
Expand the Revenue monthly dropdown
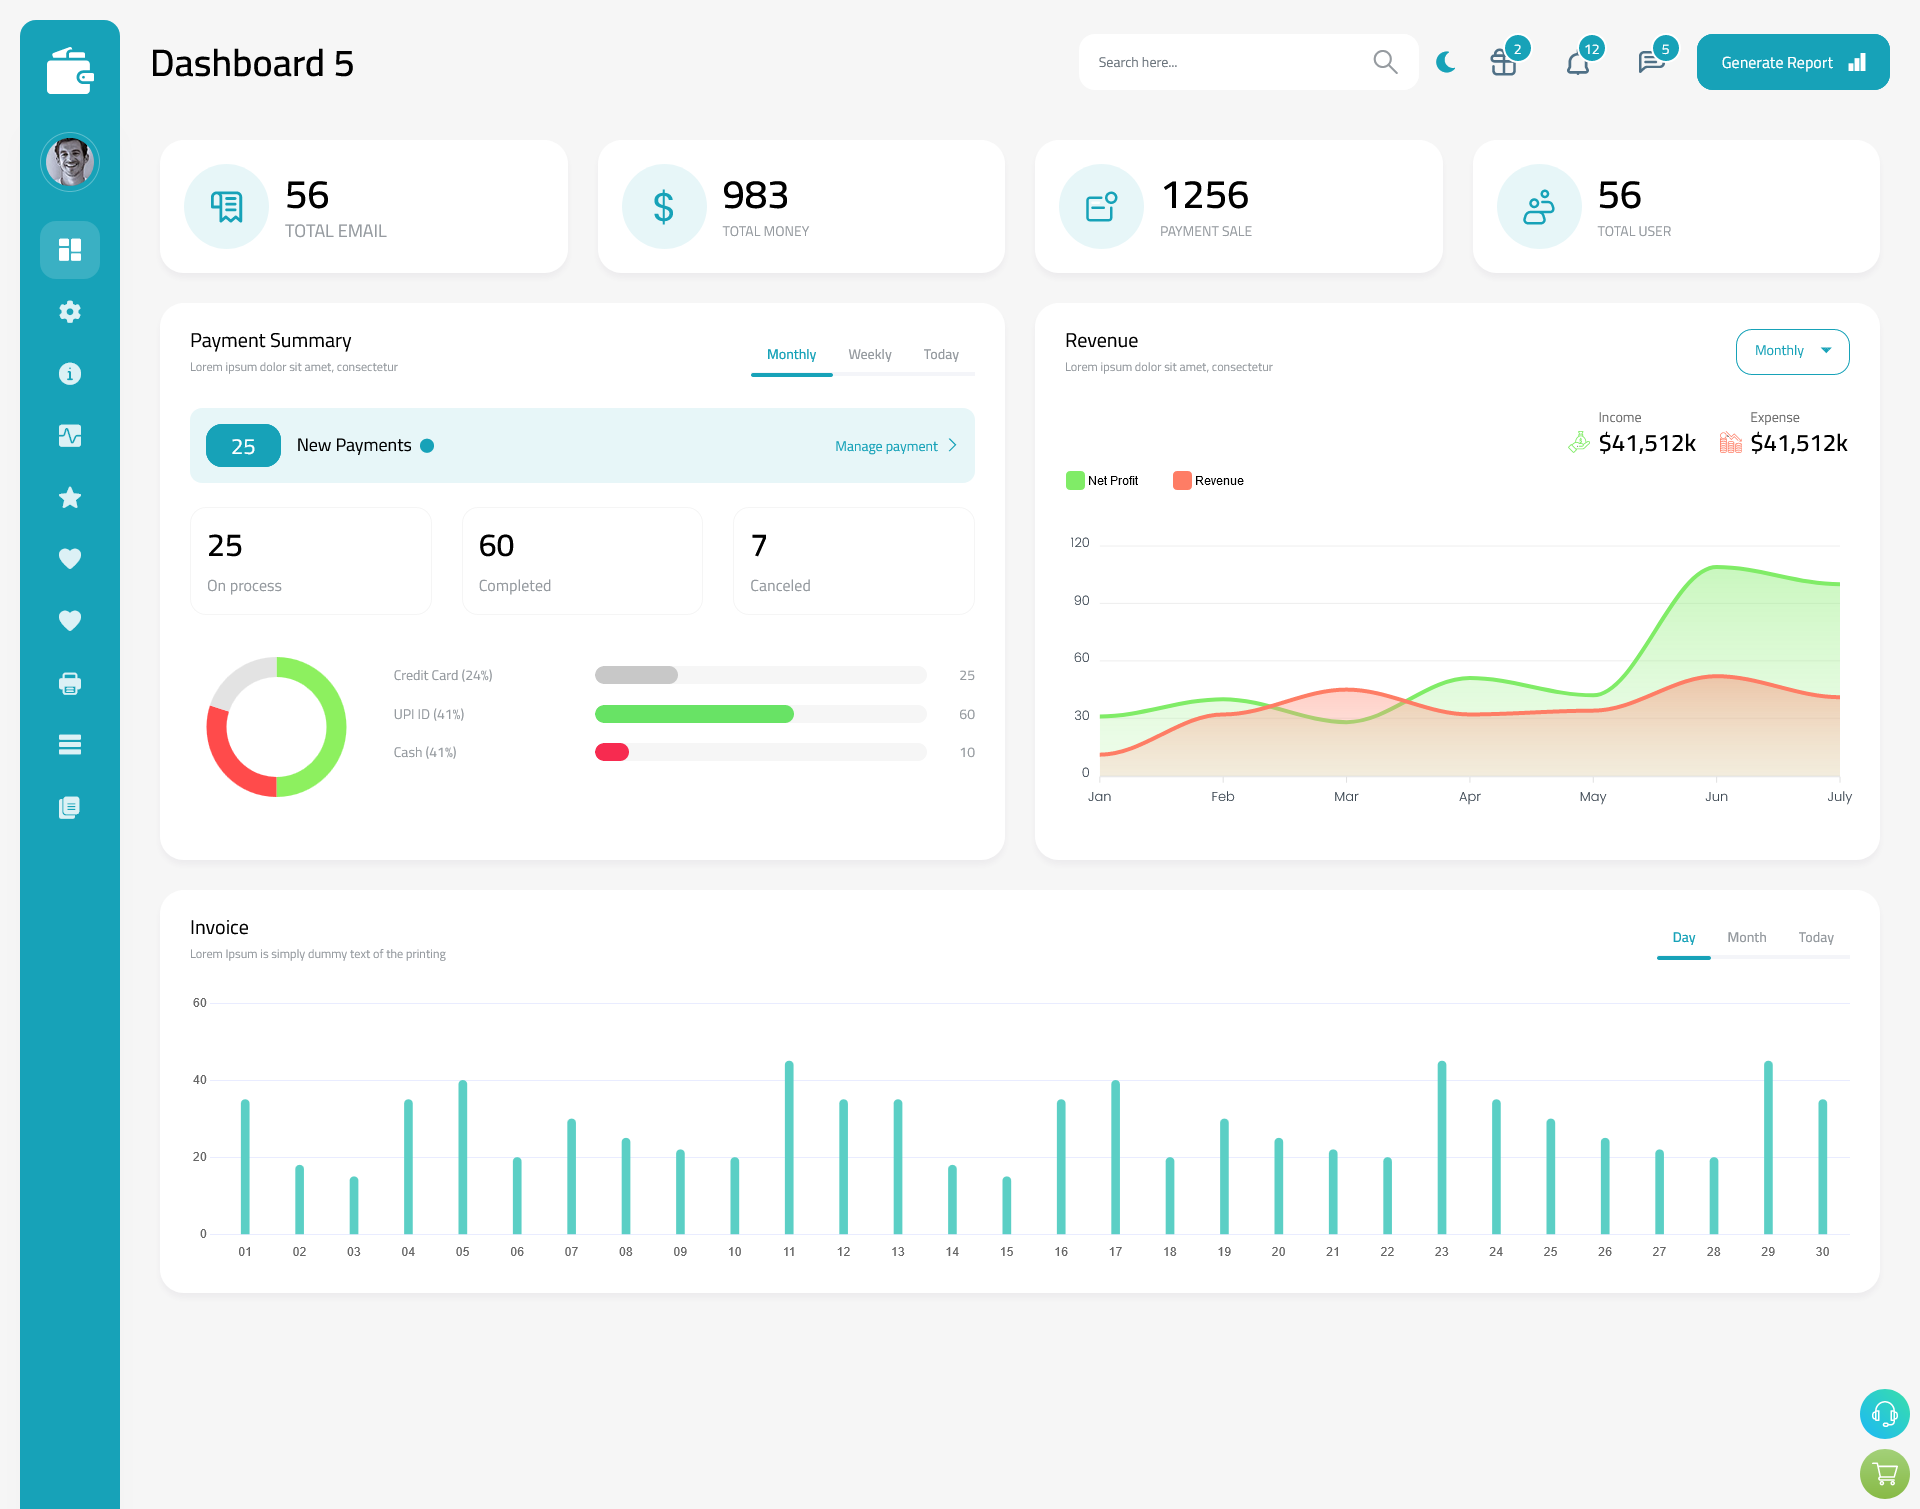tap(1791, 349)
